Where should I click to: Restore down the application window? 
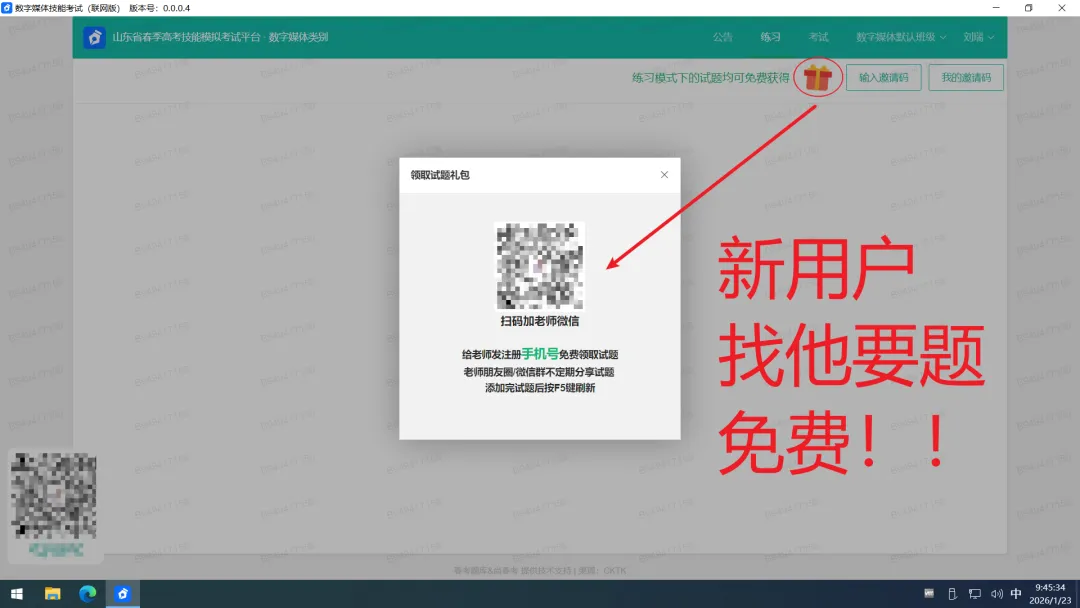(1028, 8)
